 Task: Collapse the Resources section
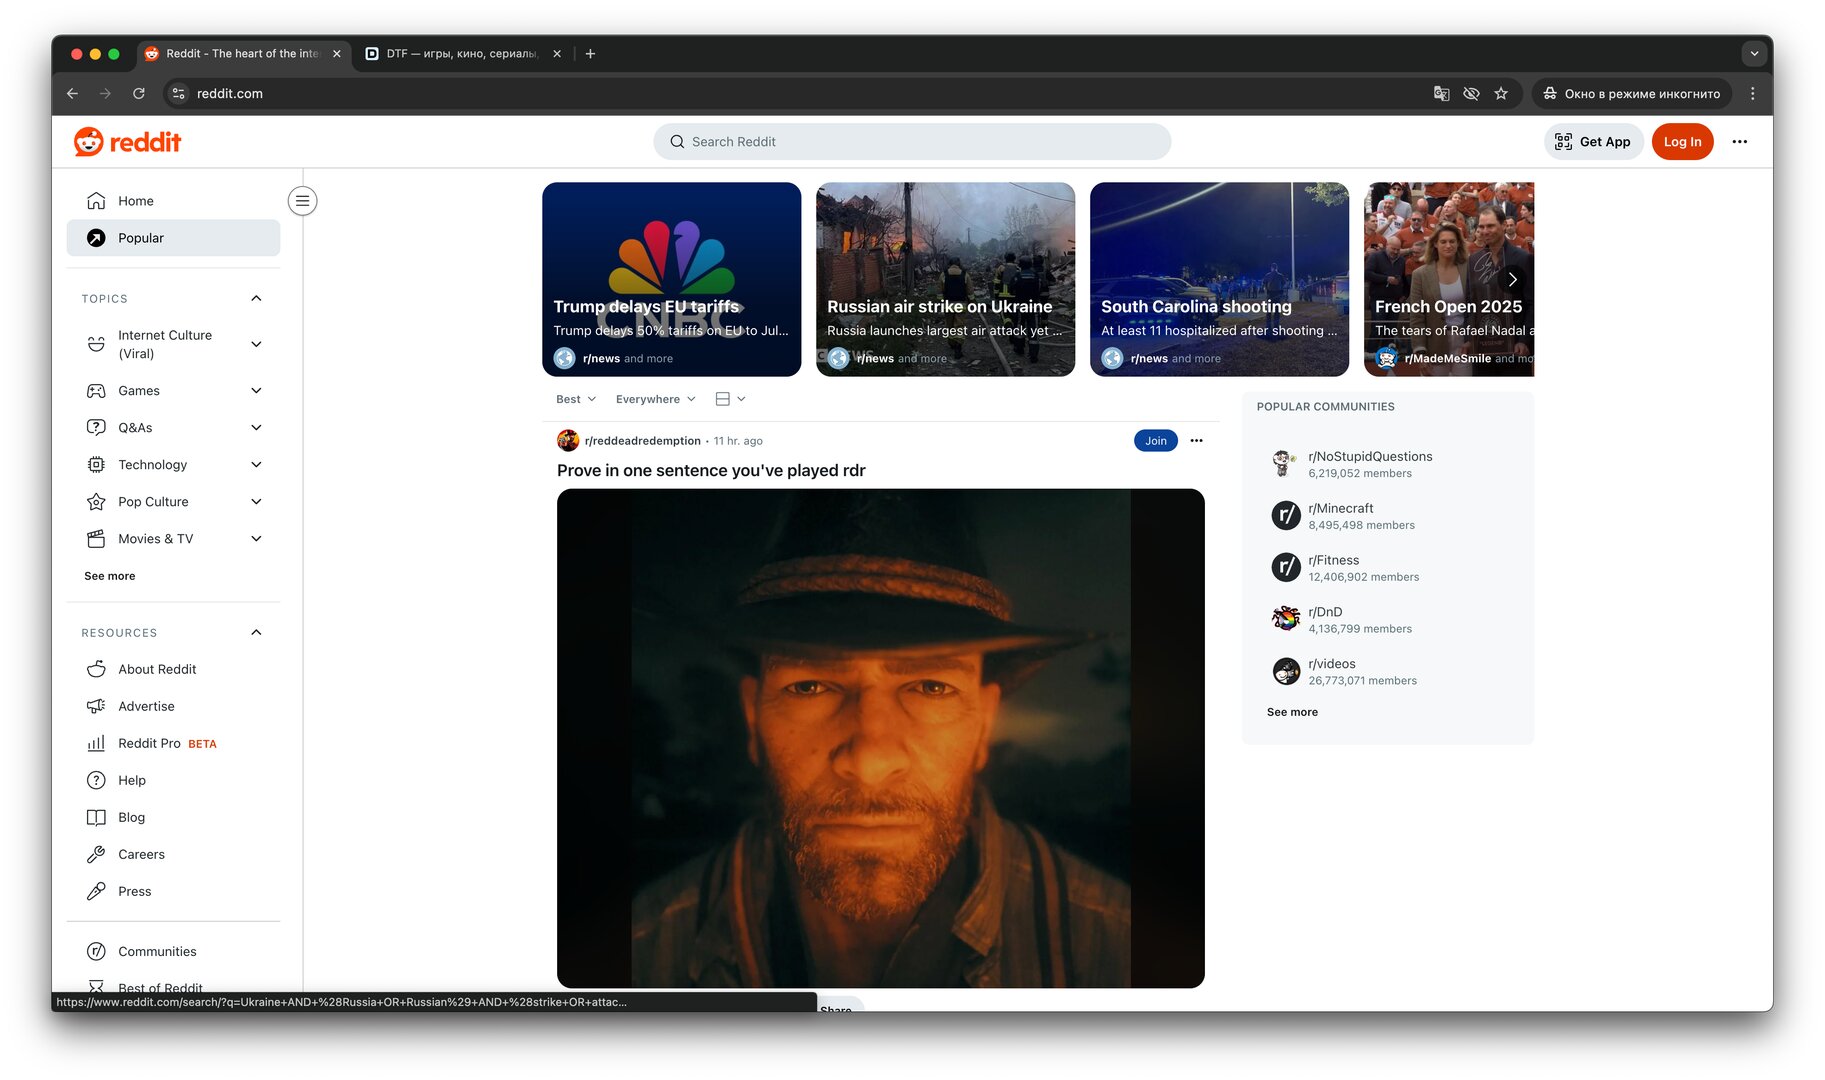point(256,633)
